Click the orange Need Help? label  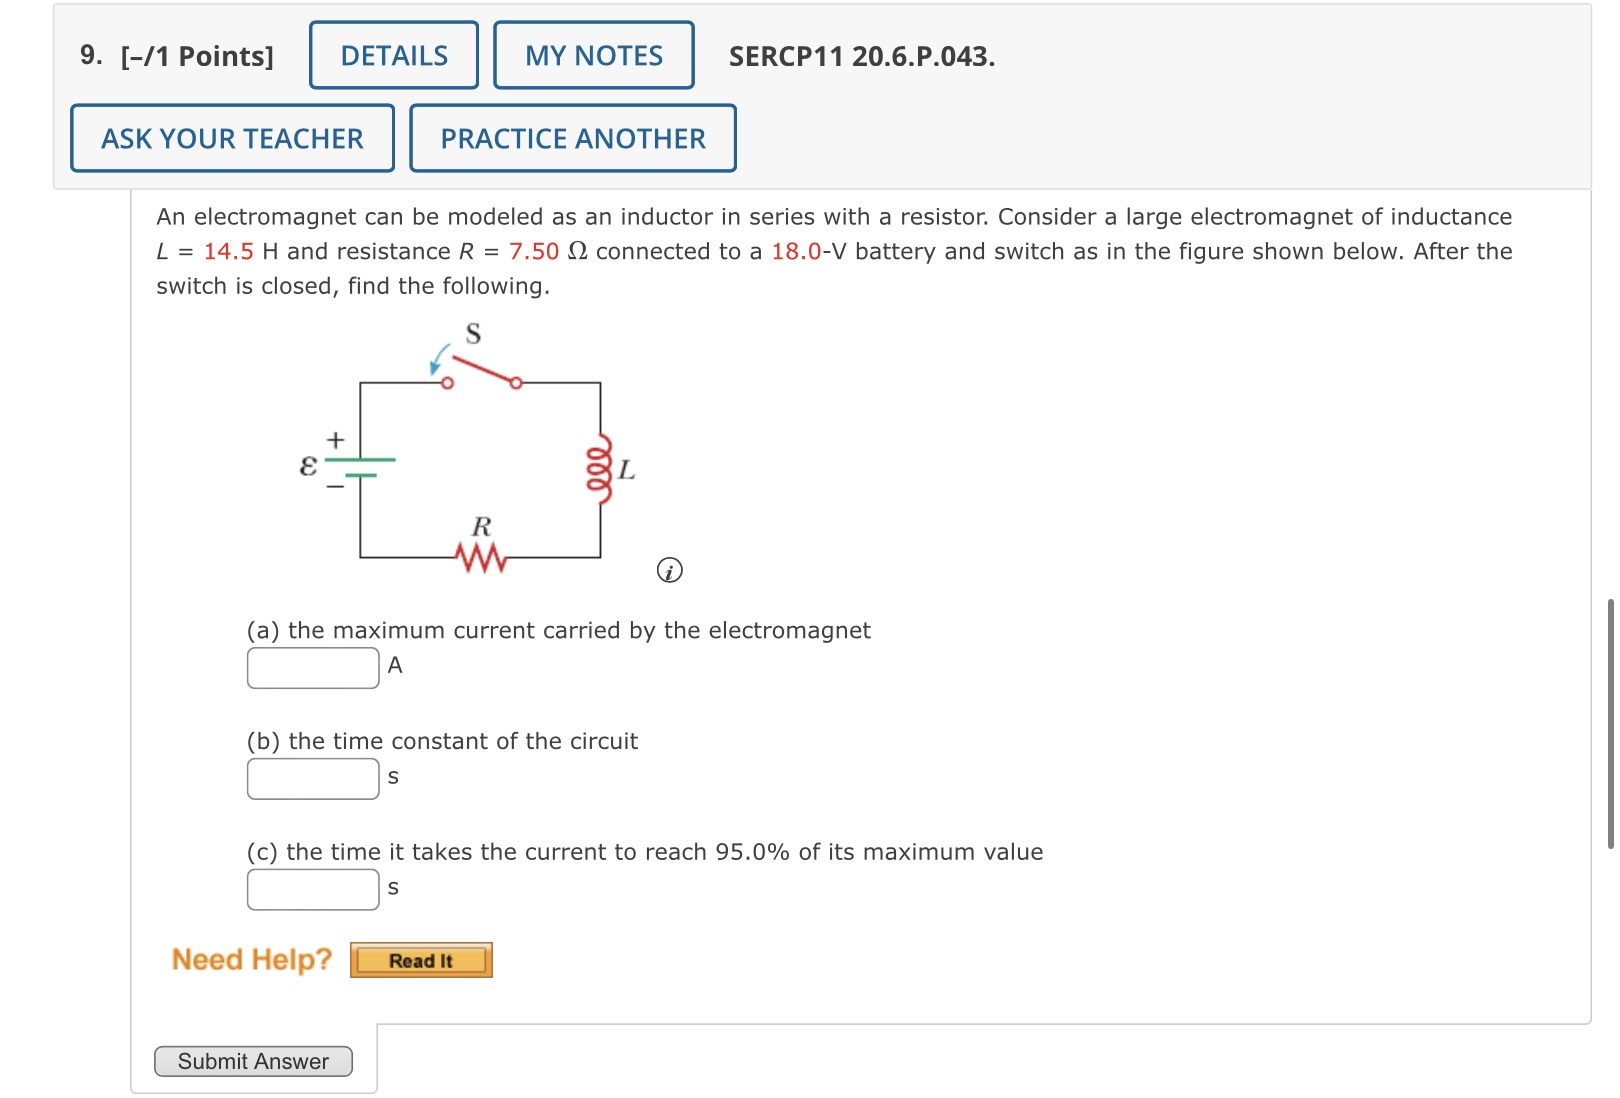252,959
